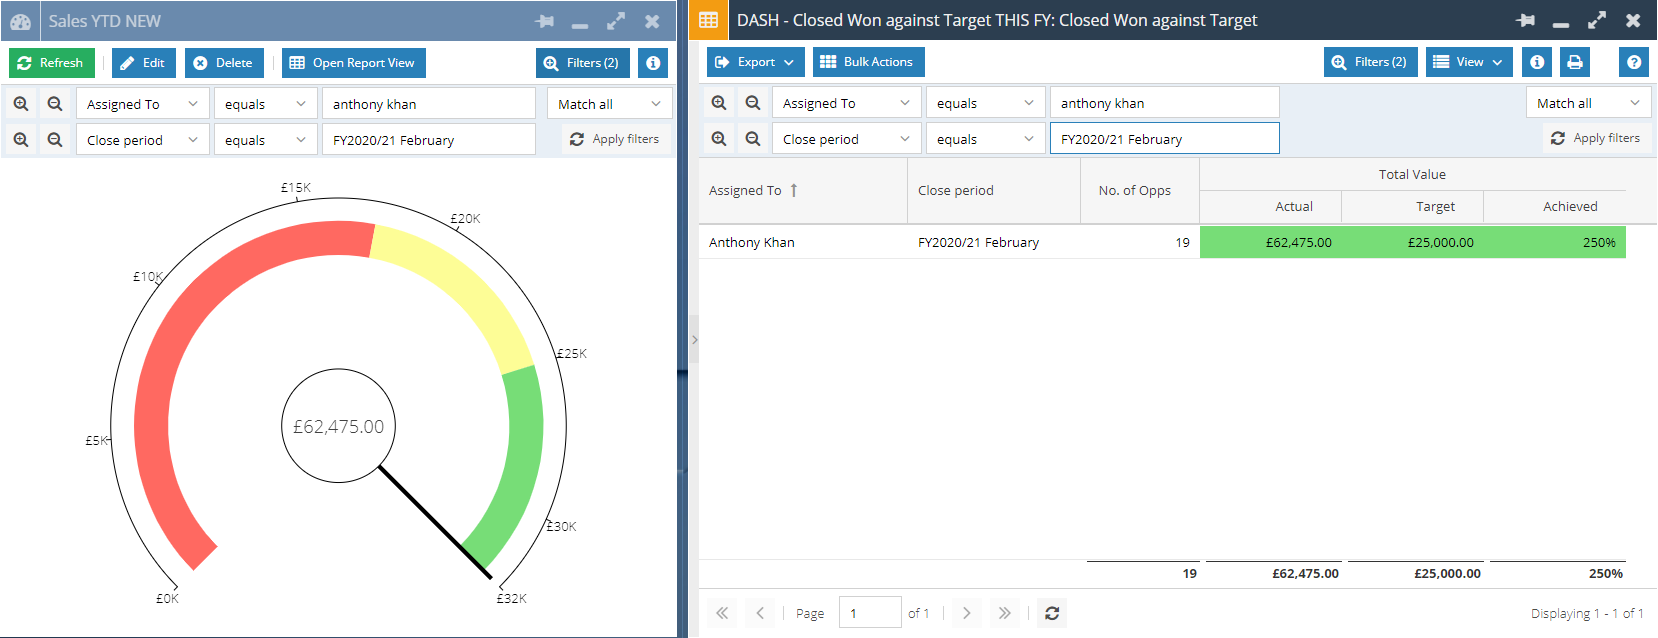Click the page number input field
1658x638 pixels.
pos(869,613)
